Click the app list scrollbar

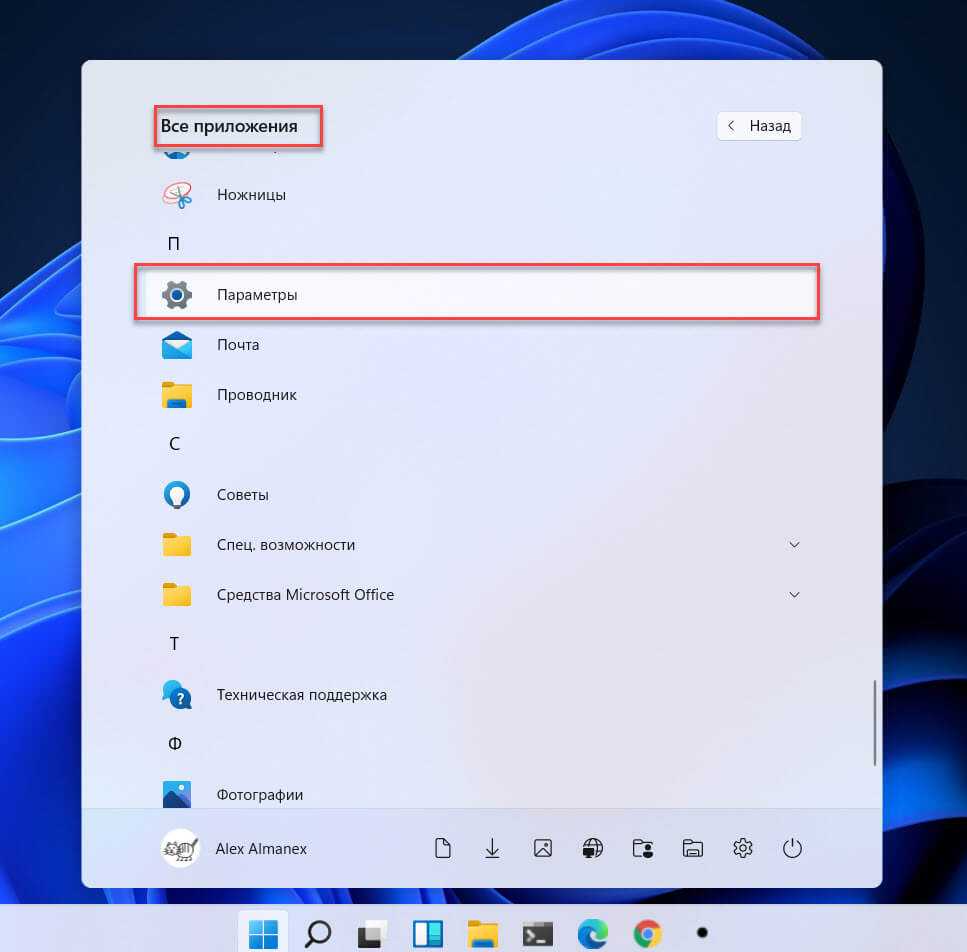[875, 720]
